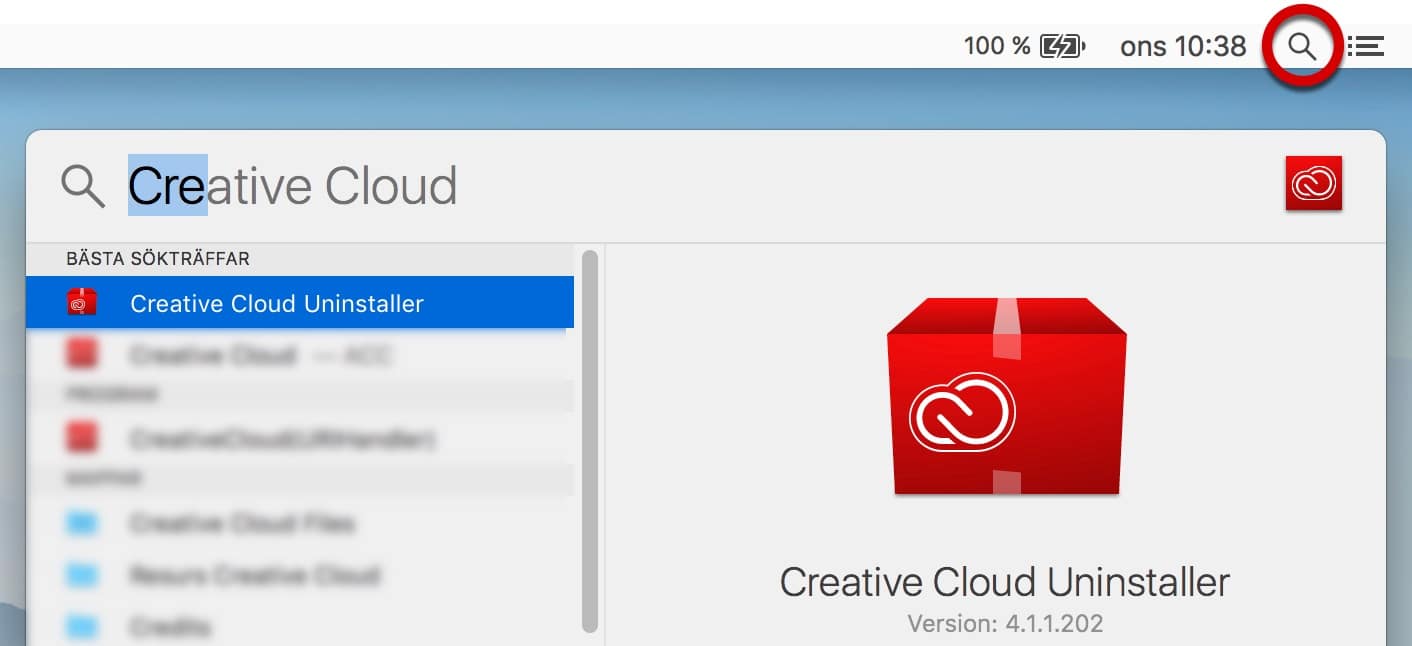Click the small Creative Cloud Uninstaller row icon
The width and height of the screenshot is (1412, 646).
click(82, 303)
